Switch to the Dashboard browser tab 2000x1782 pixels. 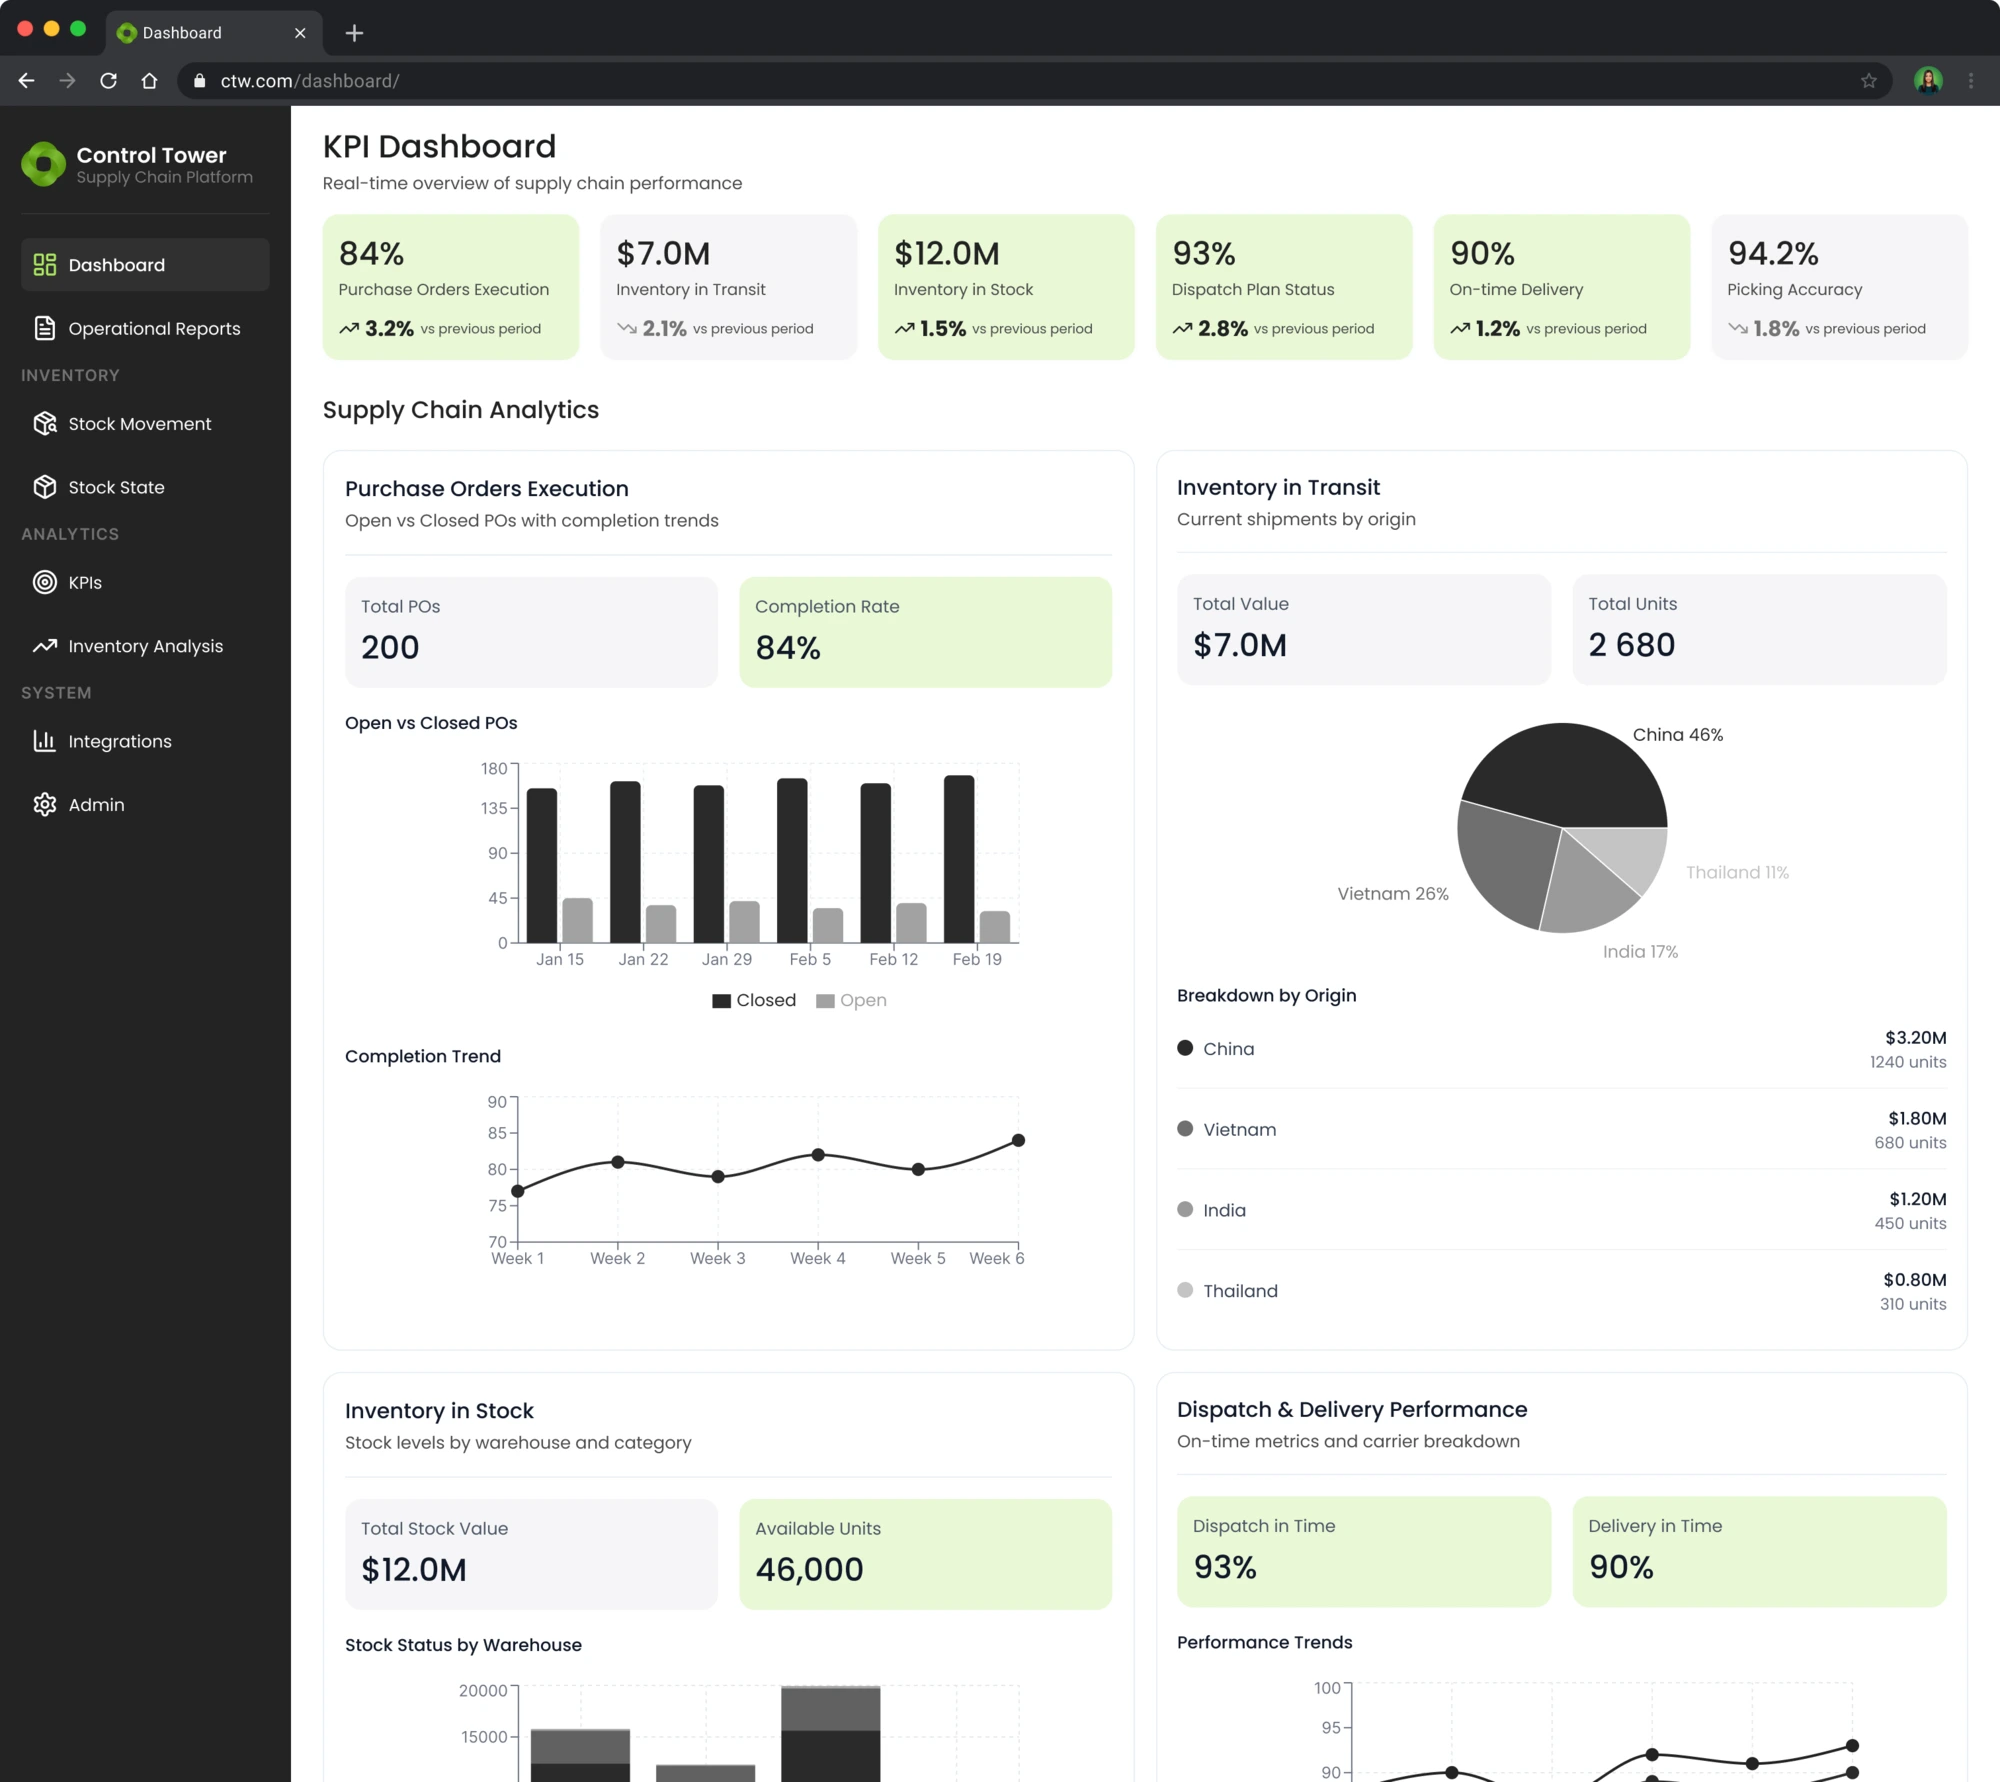pos(185,32)
